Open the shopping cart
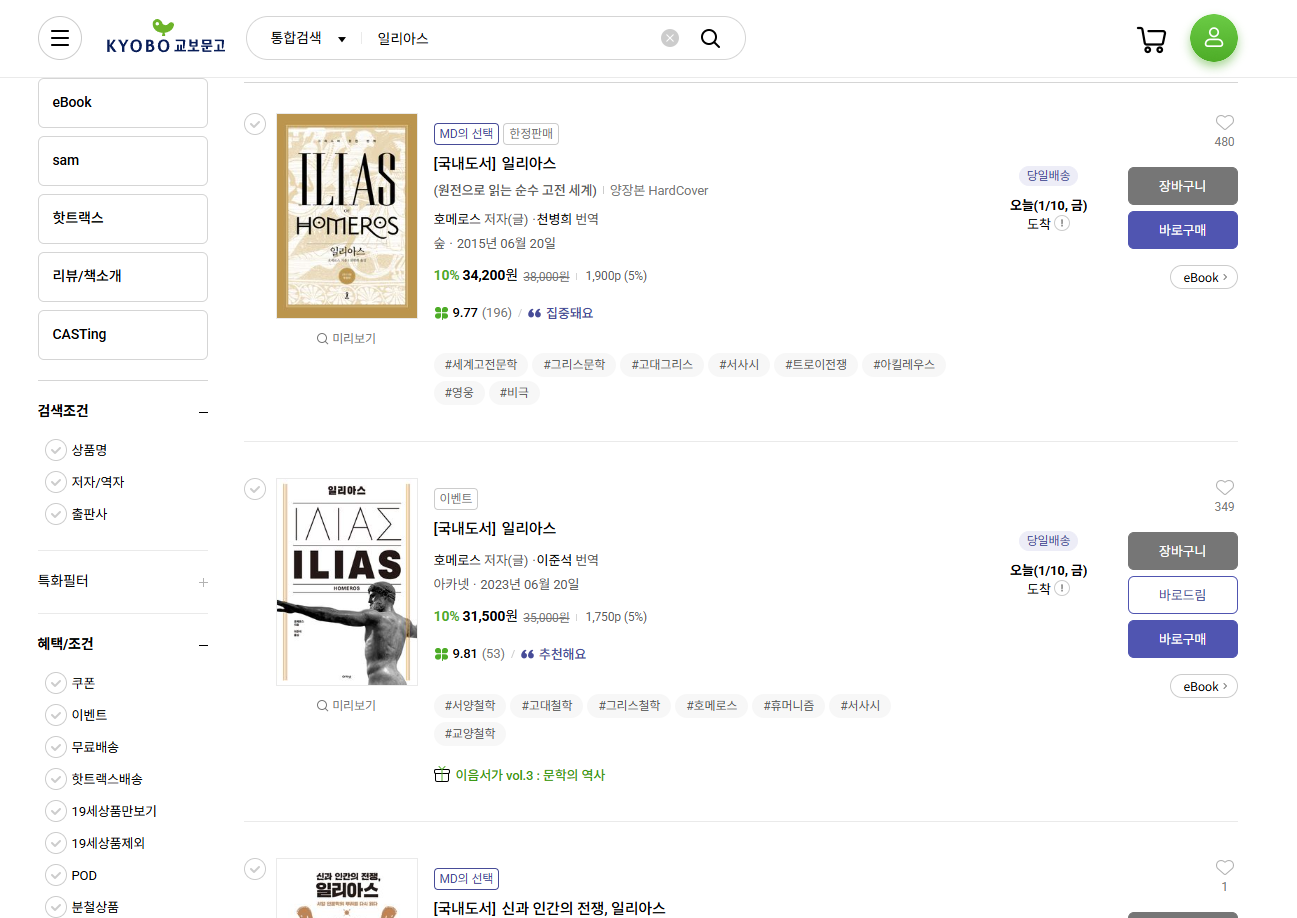 click(x=1152, y=39)
